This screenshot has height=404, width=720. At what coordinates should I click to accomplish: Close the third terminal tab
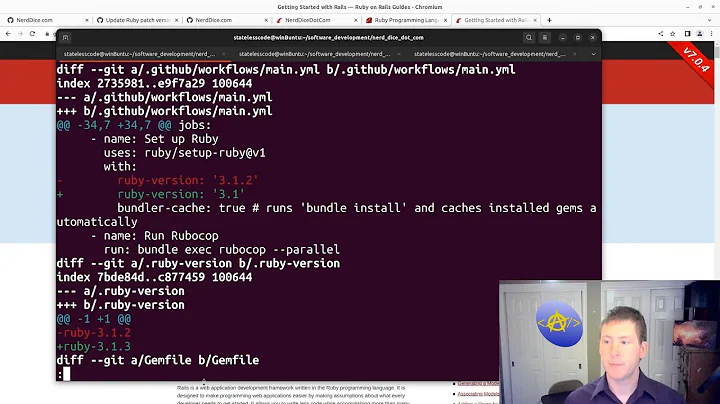(x=574, y=54)
